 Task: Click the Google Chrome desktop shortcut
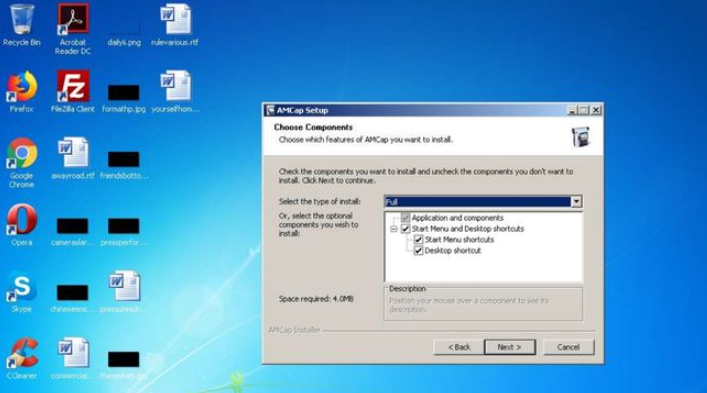click(22, 163)
